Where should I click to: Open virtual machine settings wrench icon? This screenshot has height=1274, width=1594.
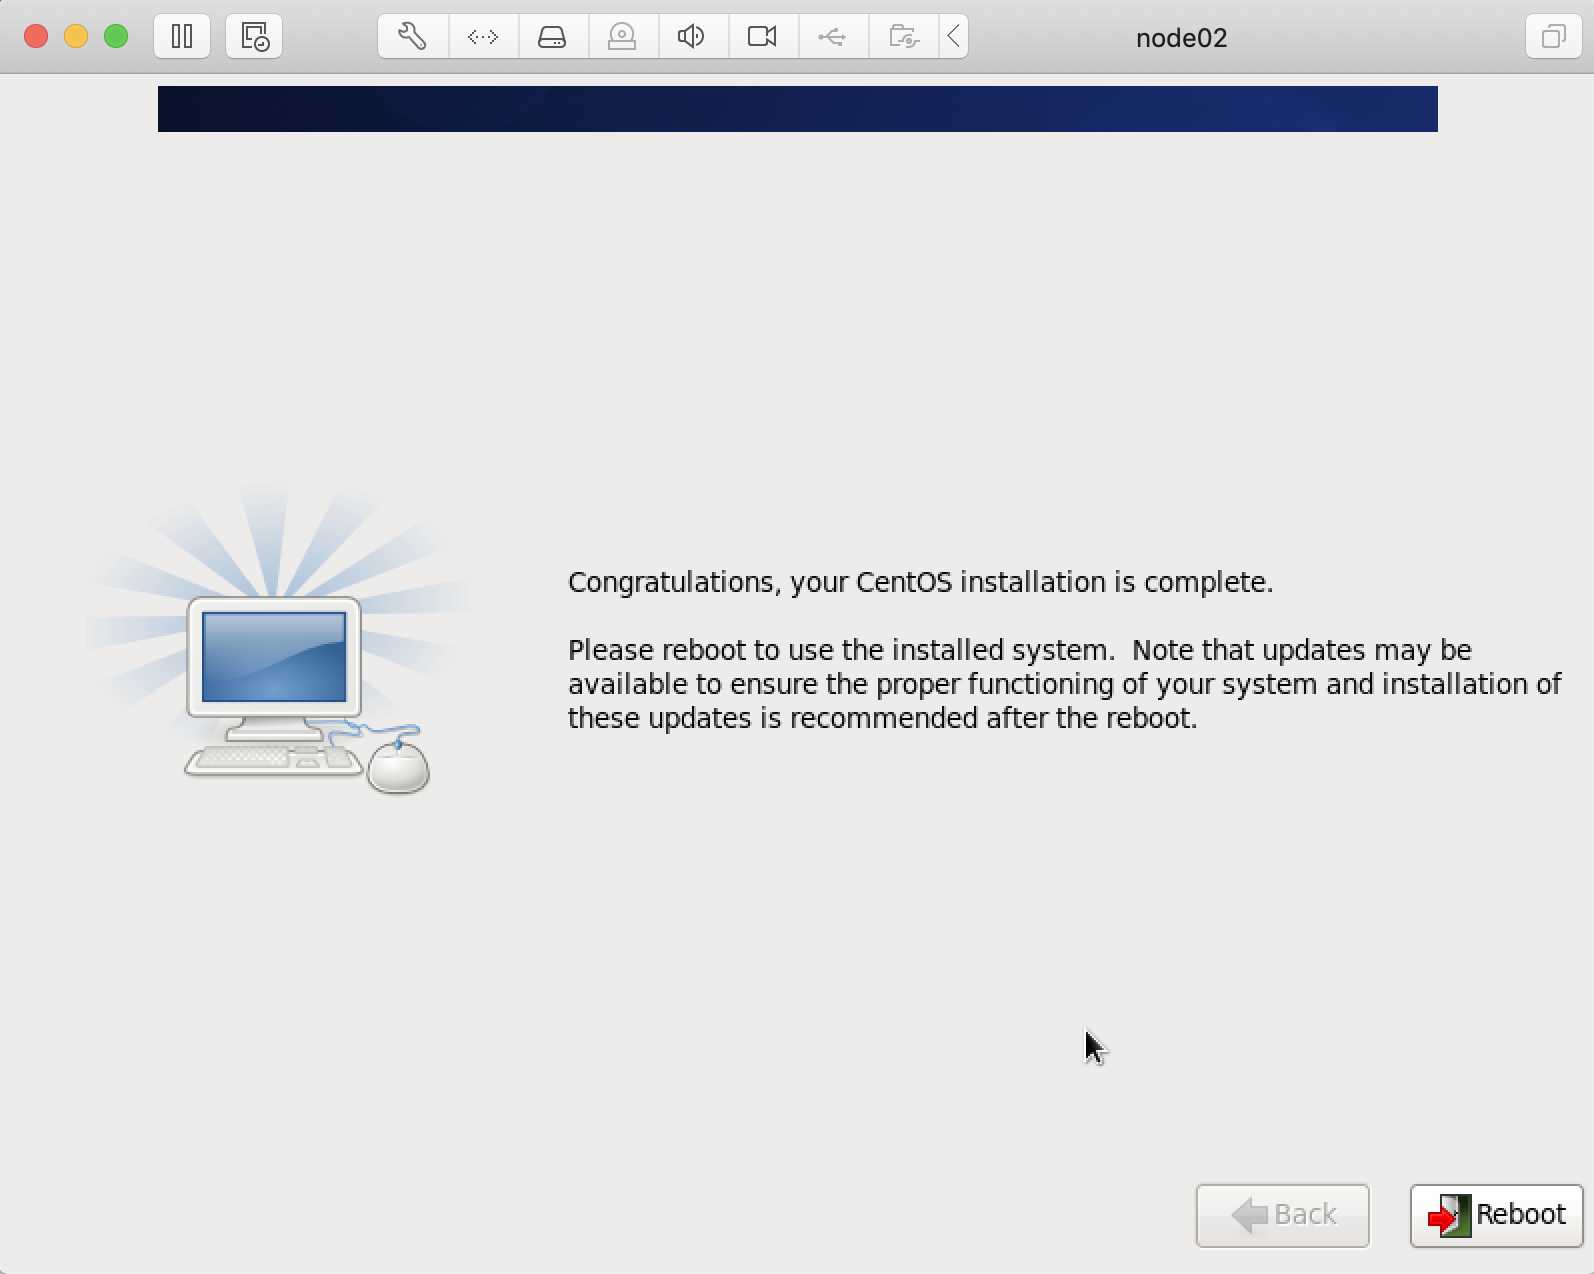point(413,37)
